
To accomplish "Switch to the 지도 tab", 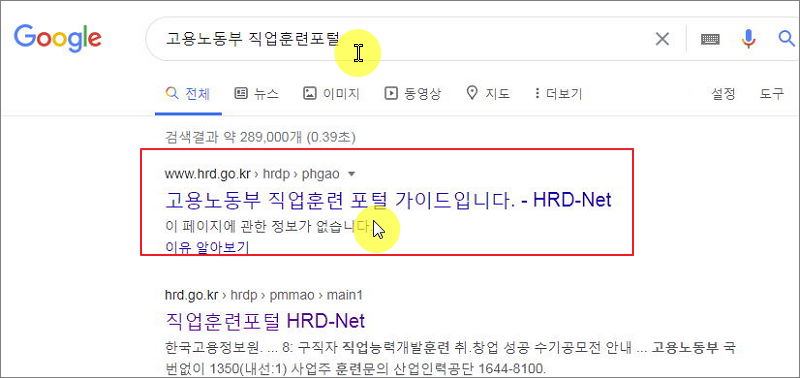I will pyautogui.click(x=488, y=93).
